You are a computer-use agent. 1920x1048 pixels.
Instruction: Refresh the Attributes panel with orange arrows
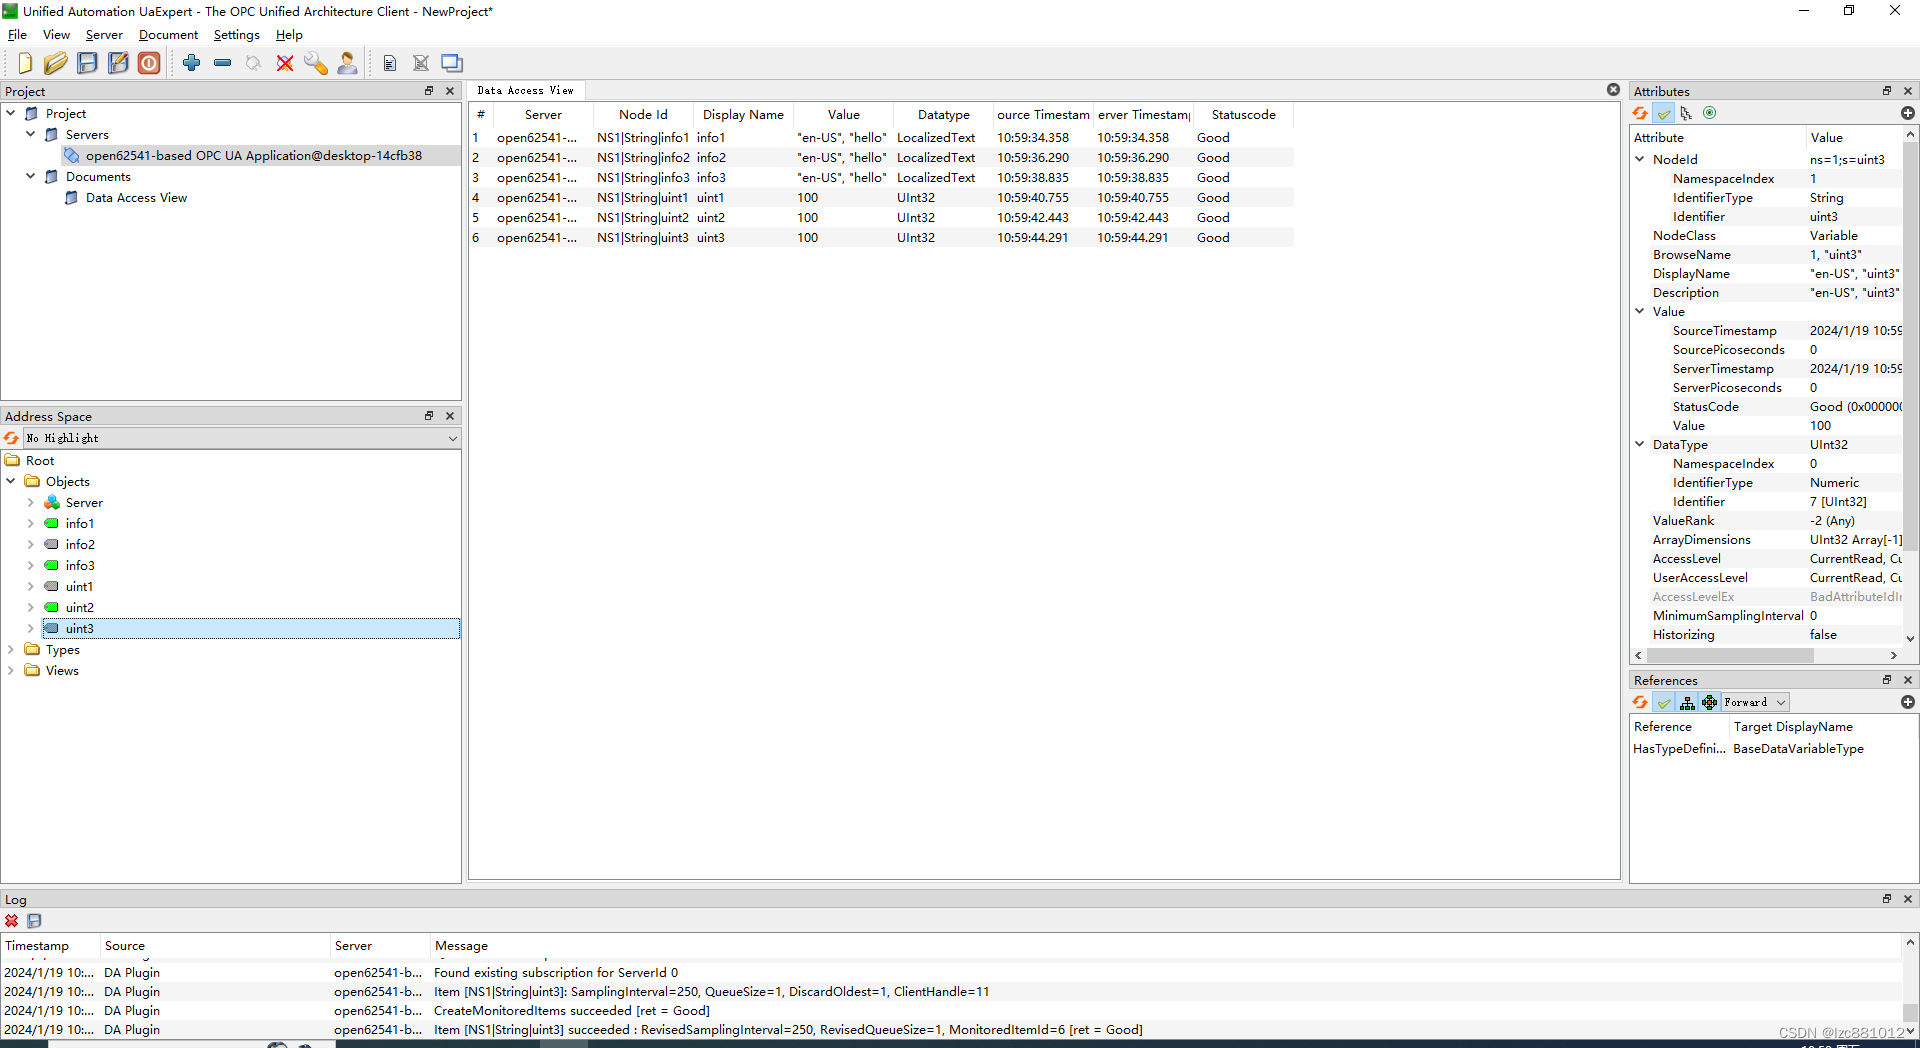pos(1641,113)
